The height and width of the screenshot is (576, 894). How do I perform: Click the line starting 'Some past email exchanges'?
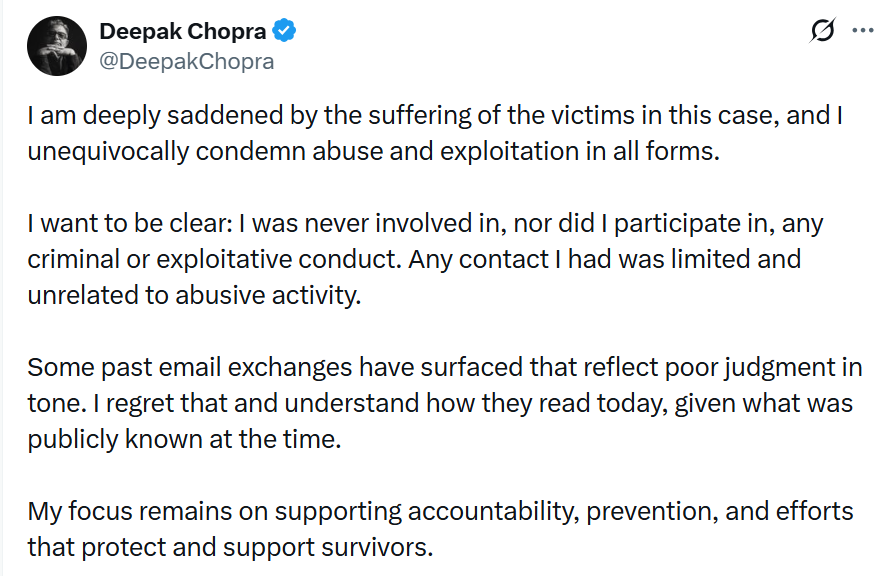pos(444,367)
